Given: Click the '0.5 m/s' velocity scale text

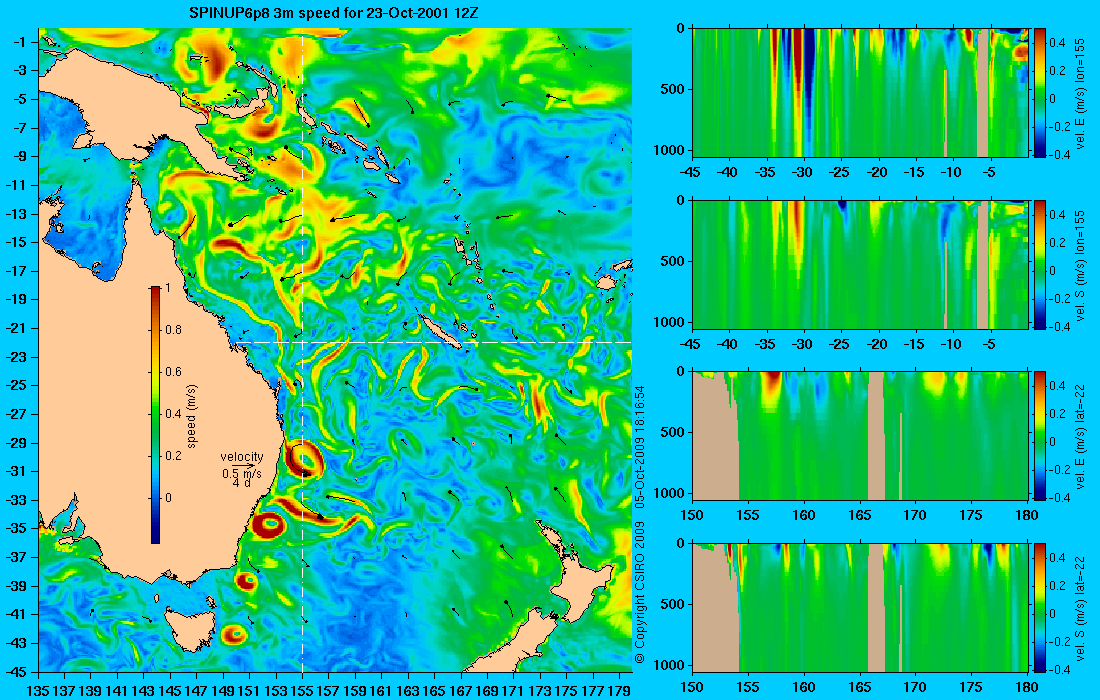Looking at the screenshot, I should pyautogui.click(x=242, y=473).
